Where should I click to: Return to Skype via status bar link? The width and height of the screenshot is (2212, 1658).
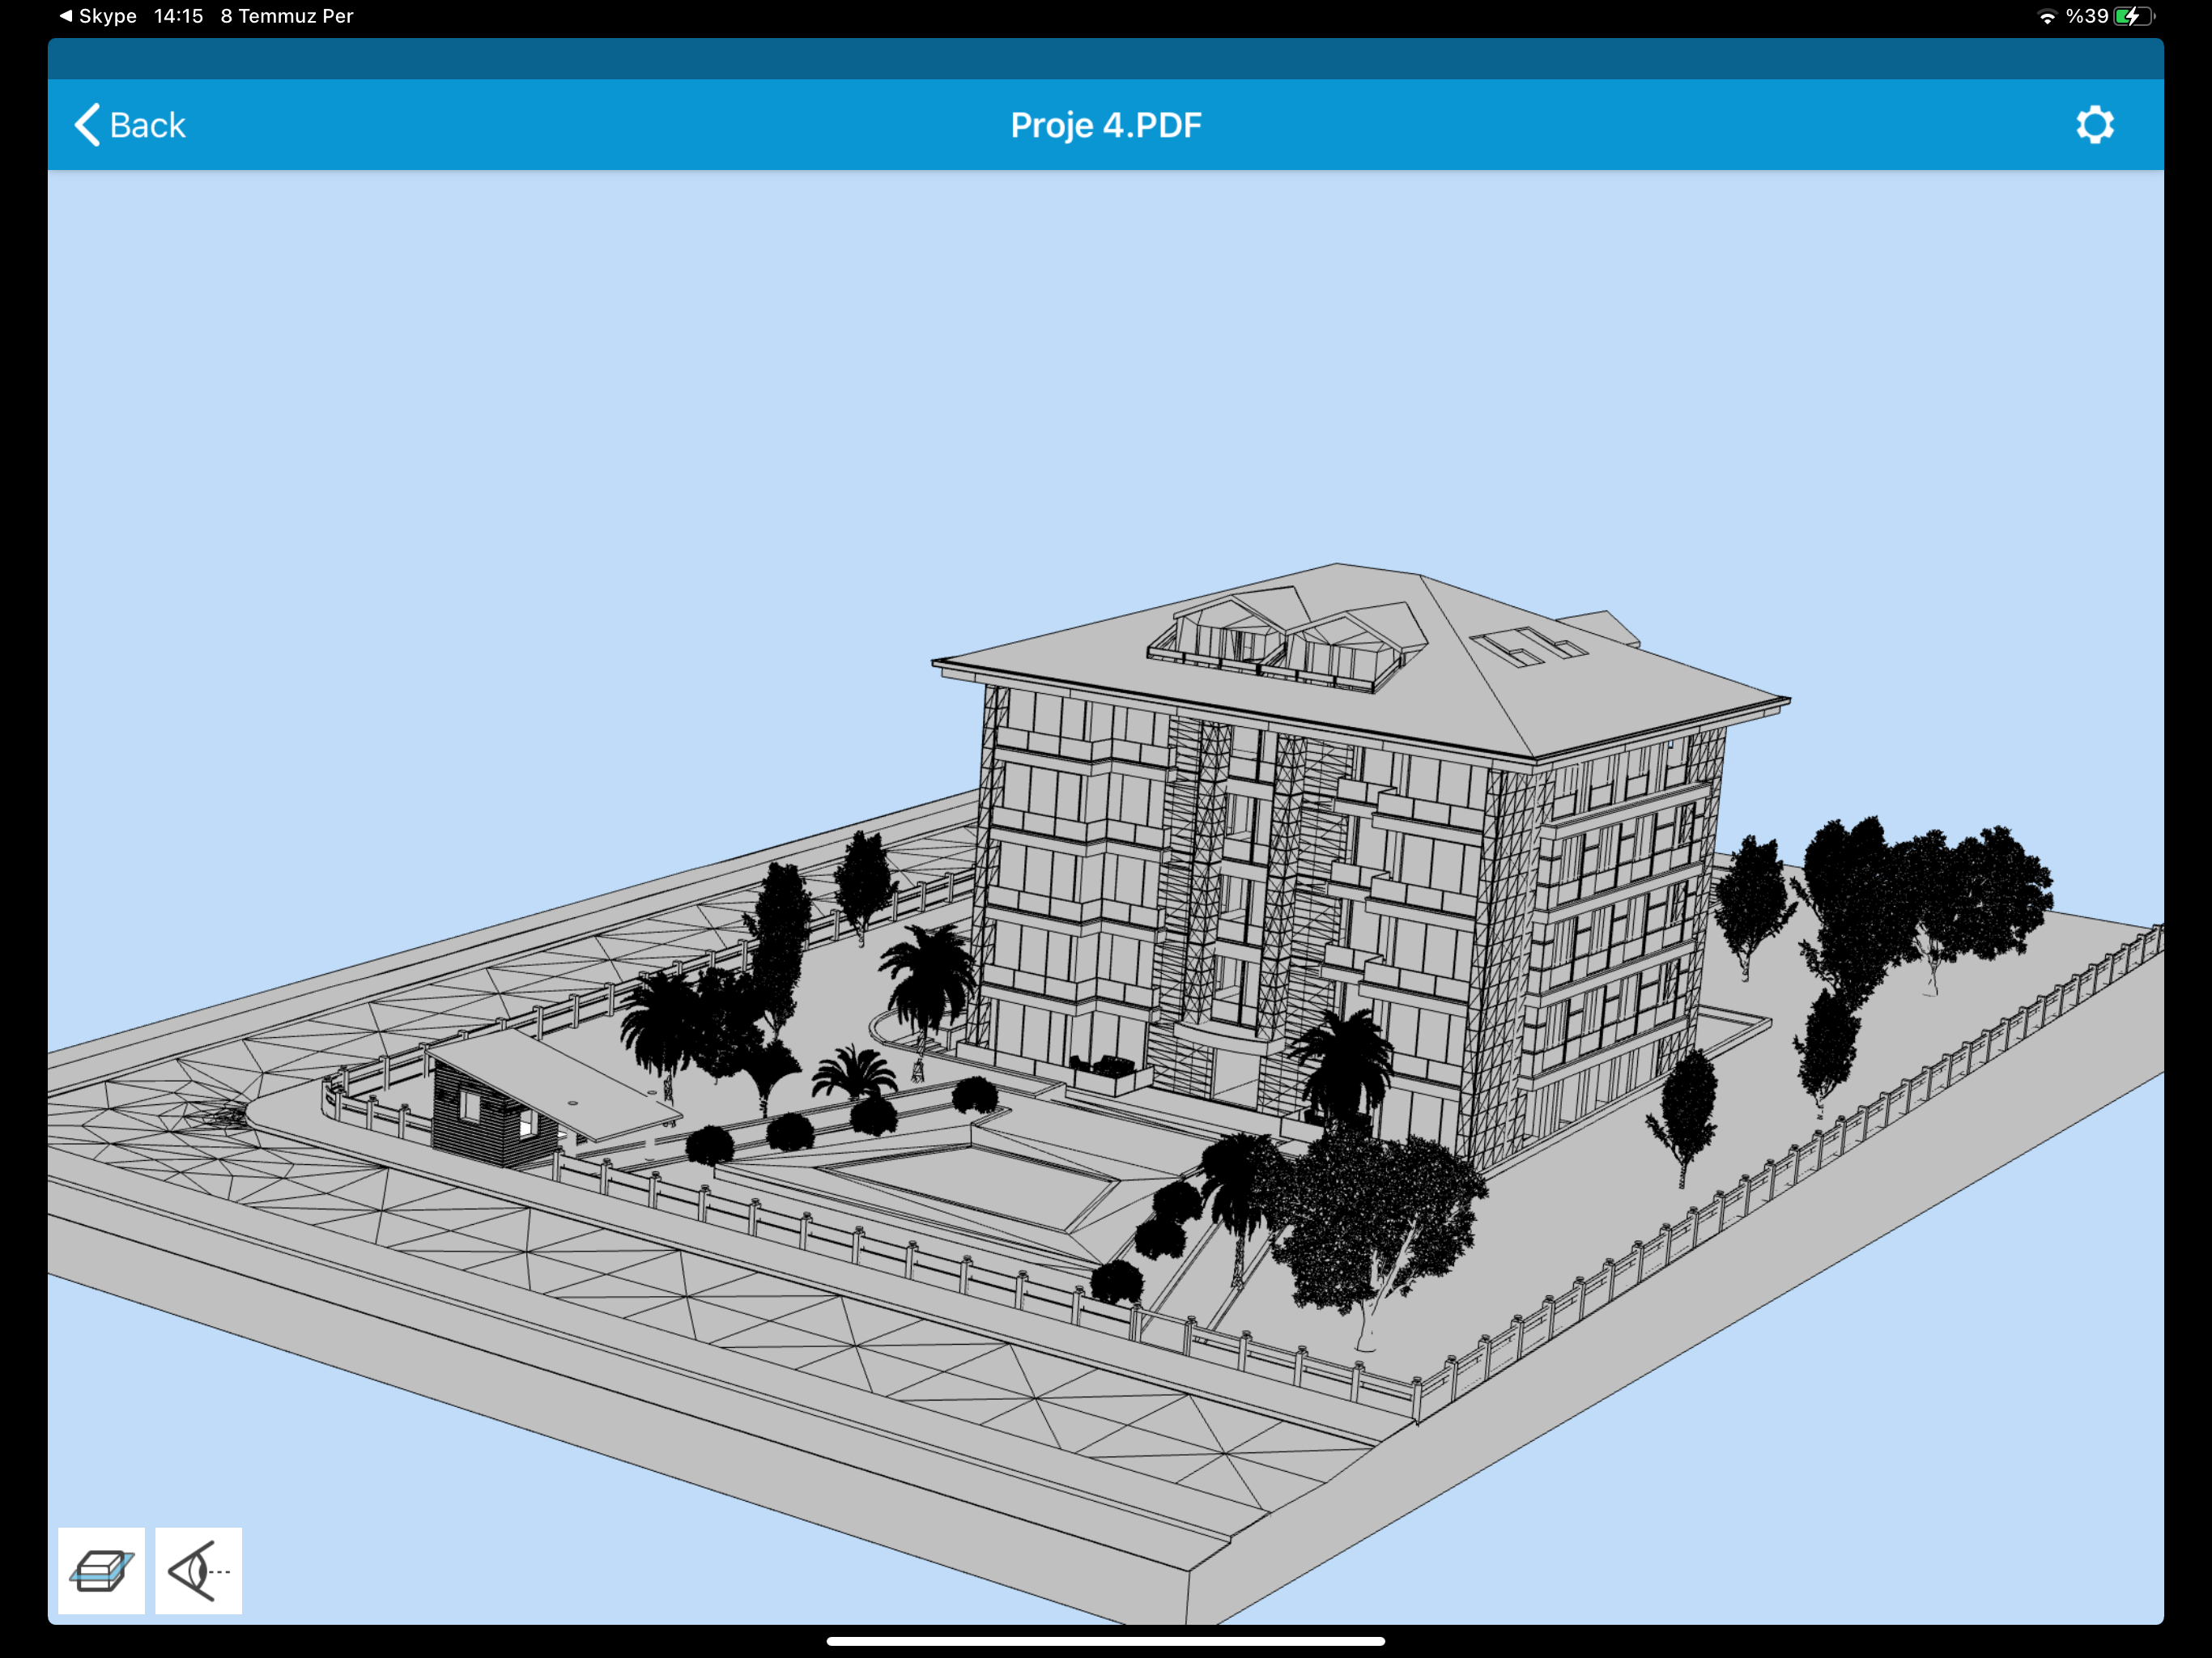click(98, 16)
